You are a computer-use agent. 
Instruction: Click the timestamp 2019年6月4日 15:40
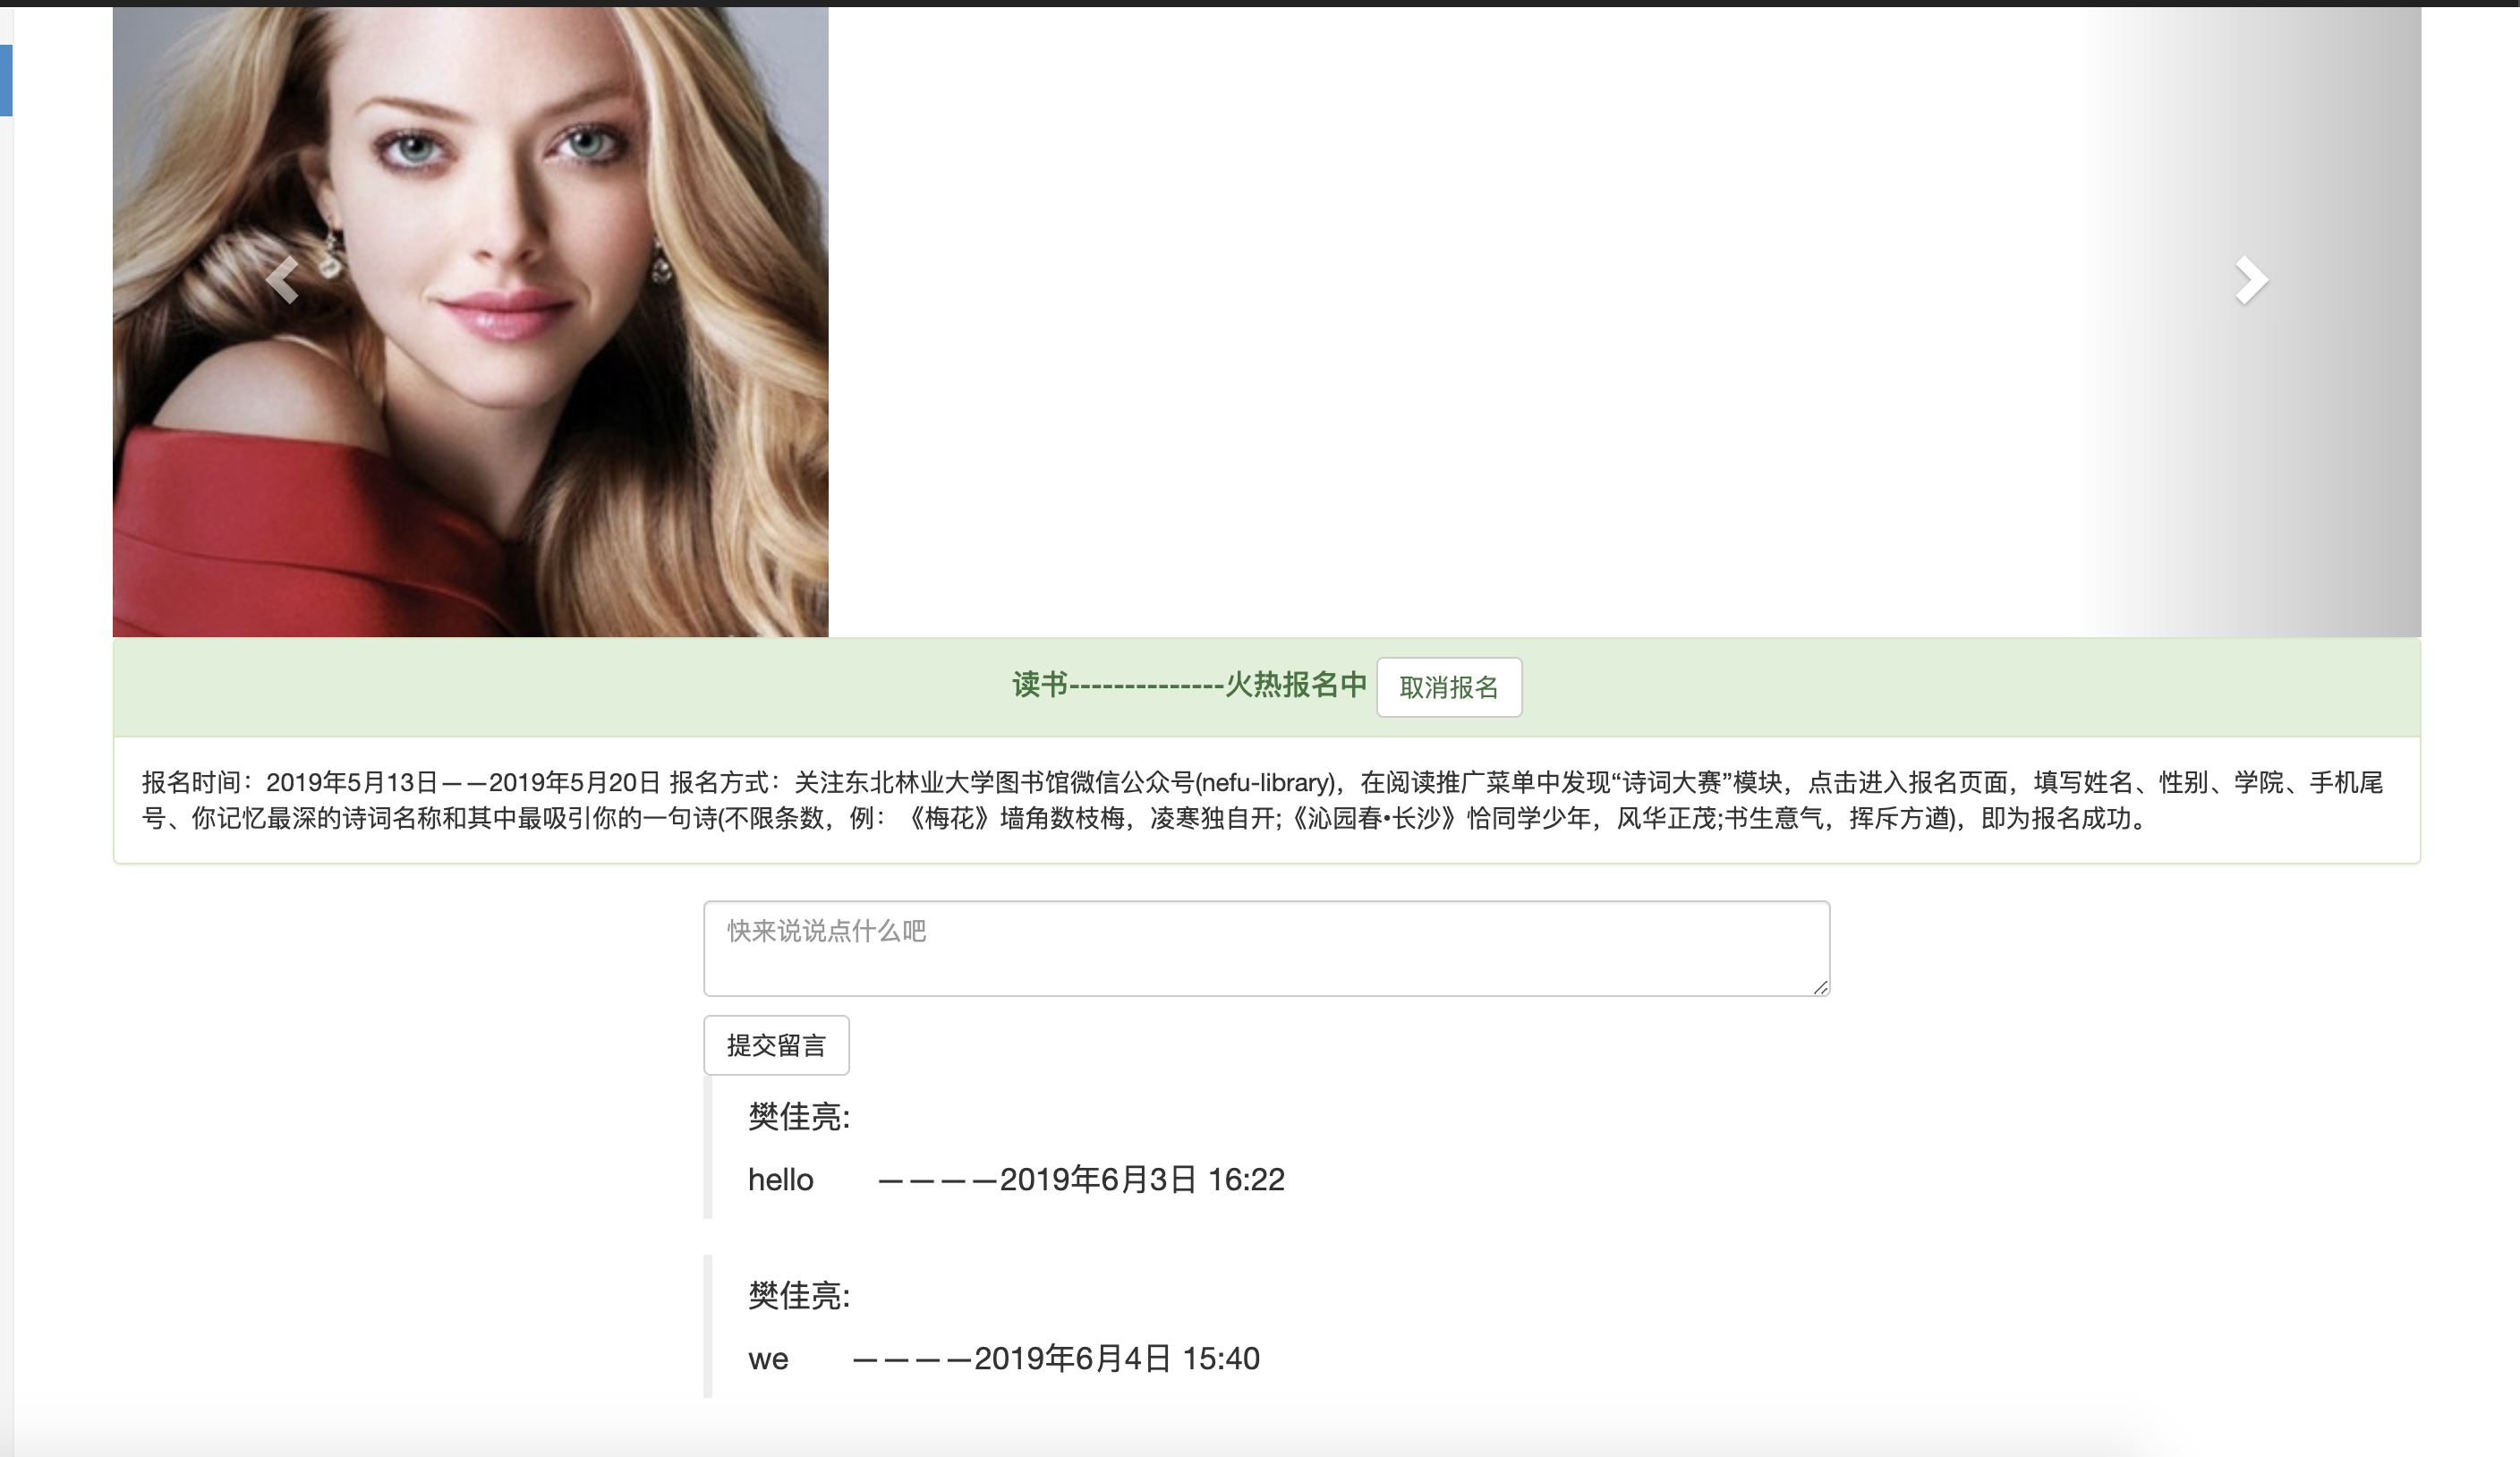click(1116, 1359)
